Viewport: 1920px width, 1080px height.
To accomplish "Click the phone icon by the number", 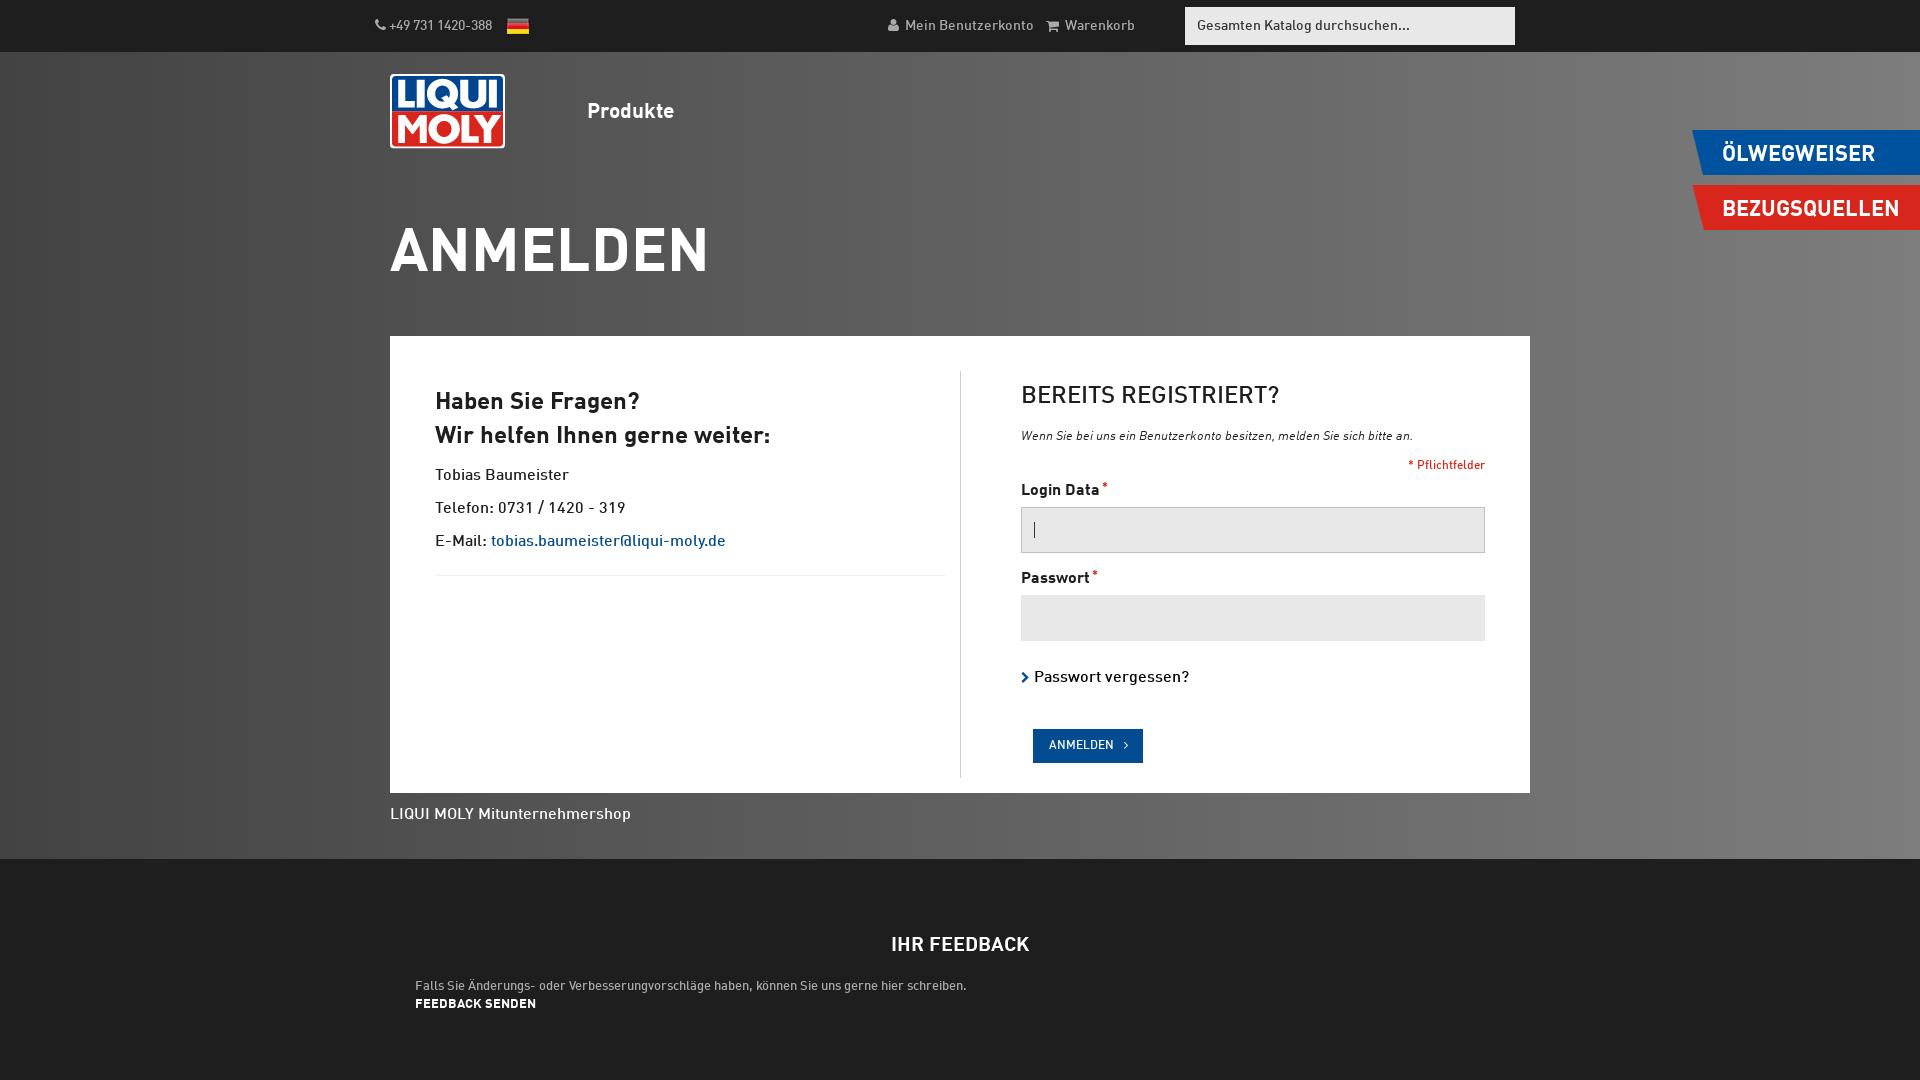I will 380,26.
